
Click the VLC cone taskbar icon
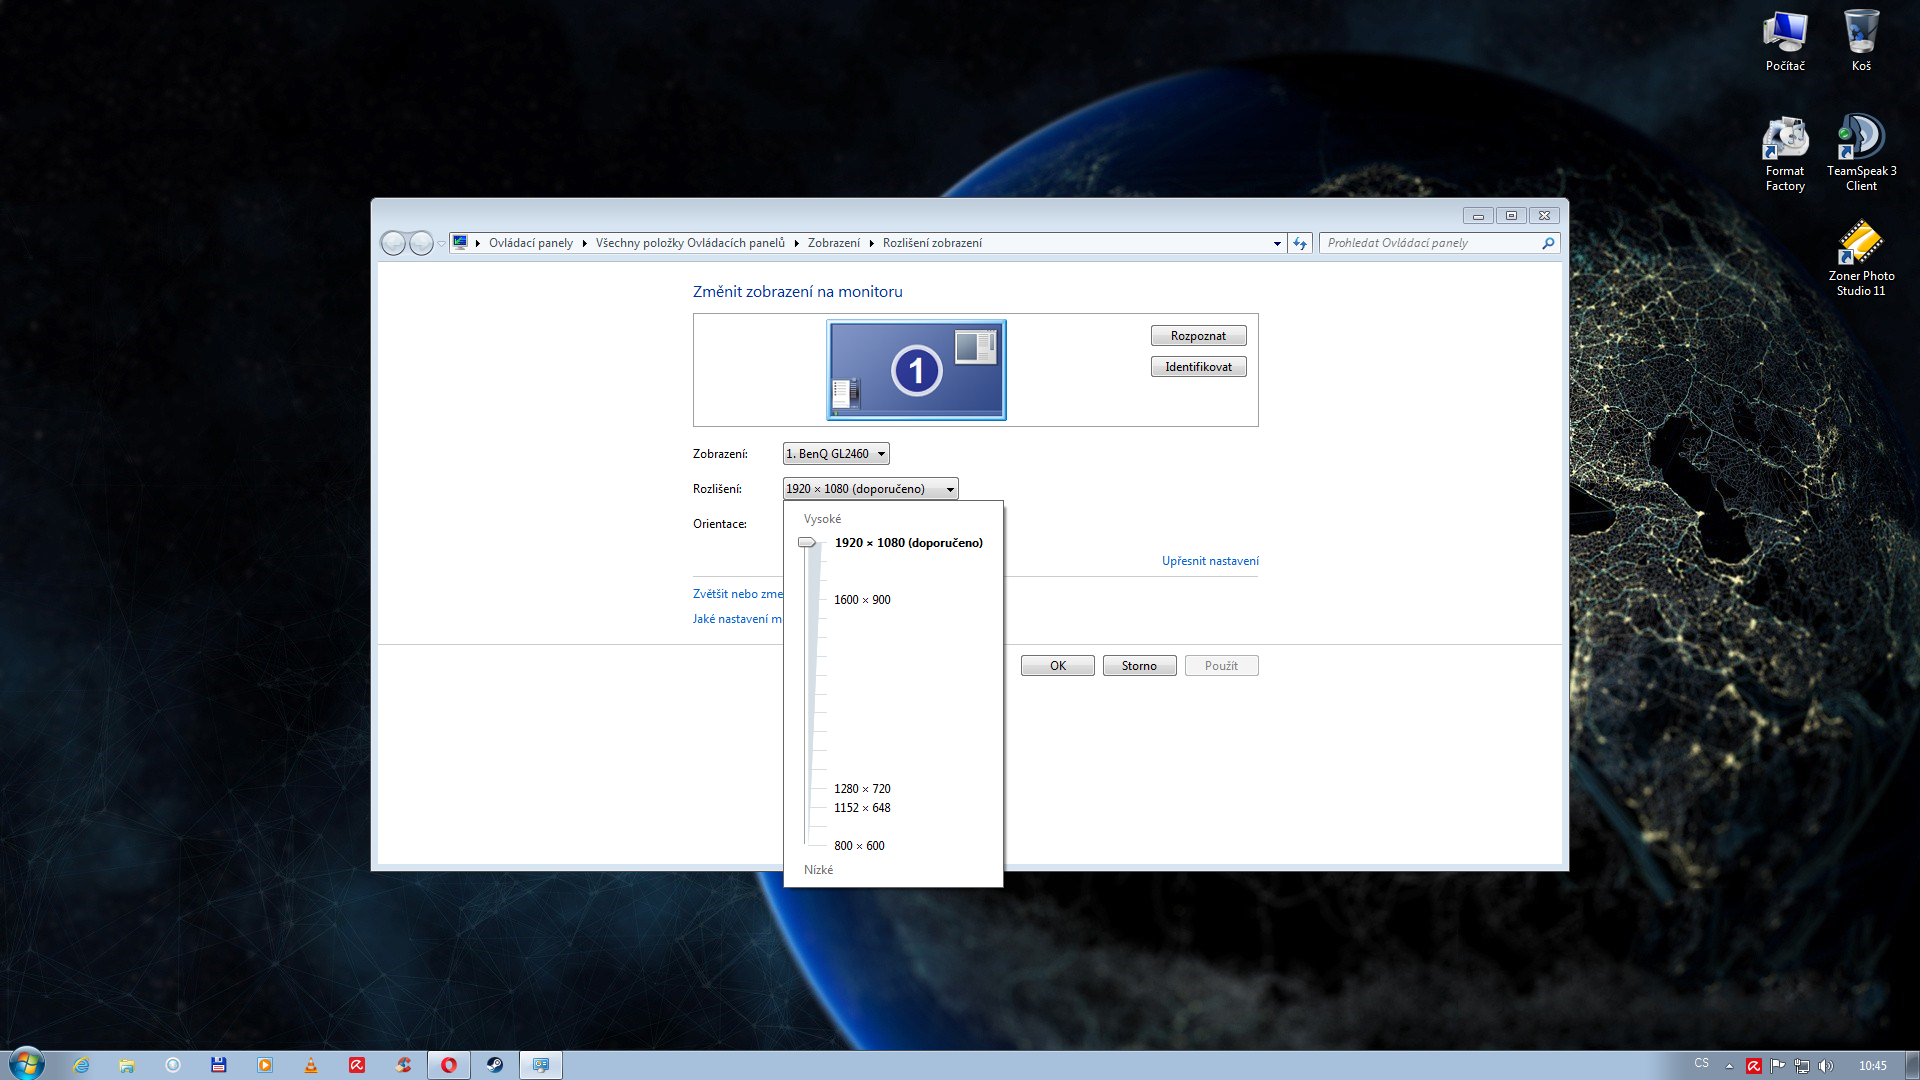[311, 1065]
